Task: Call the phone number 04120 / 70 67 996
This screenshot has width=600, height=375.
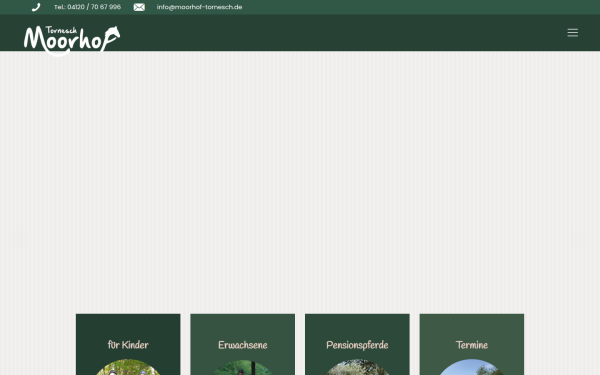Action: point(88,7)
